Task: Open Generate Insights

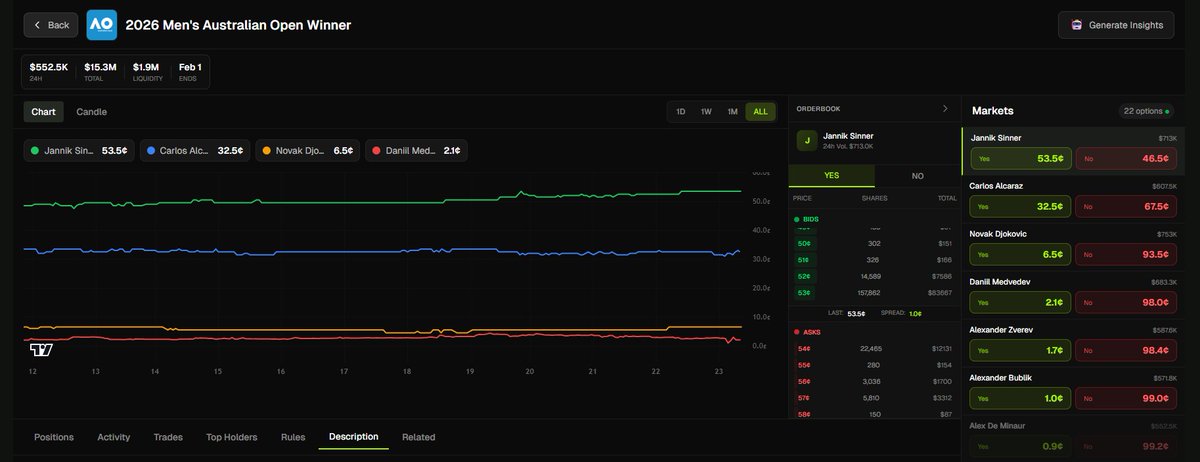Action: click(x=1116, y=25)
